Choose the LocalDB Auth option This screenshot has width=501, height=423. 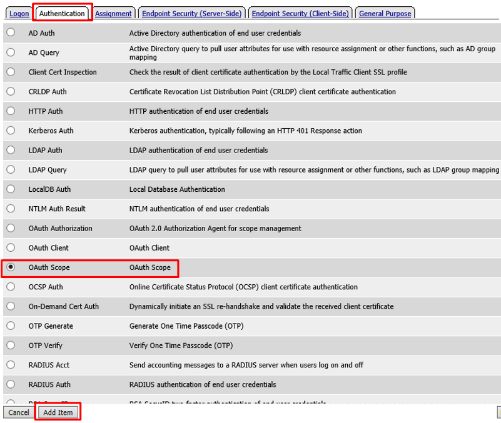[11, 189]
